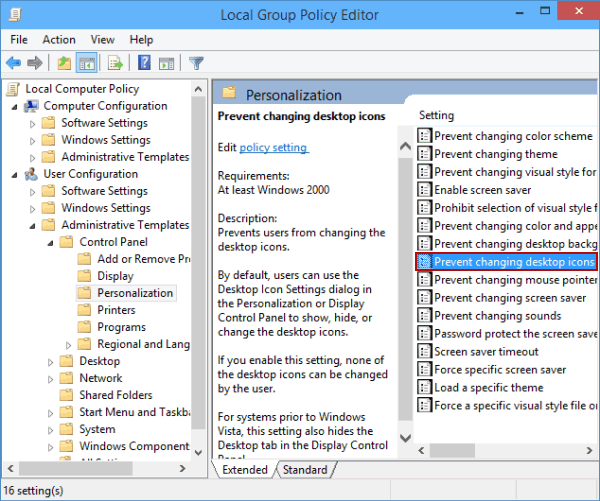Screen dimensions: 600x501
Task: Open Help via the question mark icon
Action: (143, 63)
